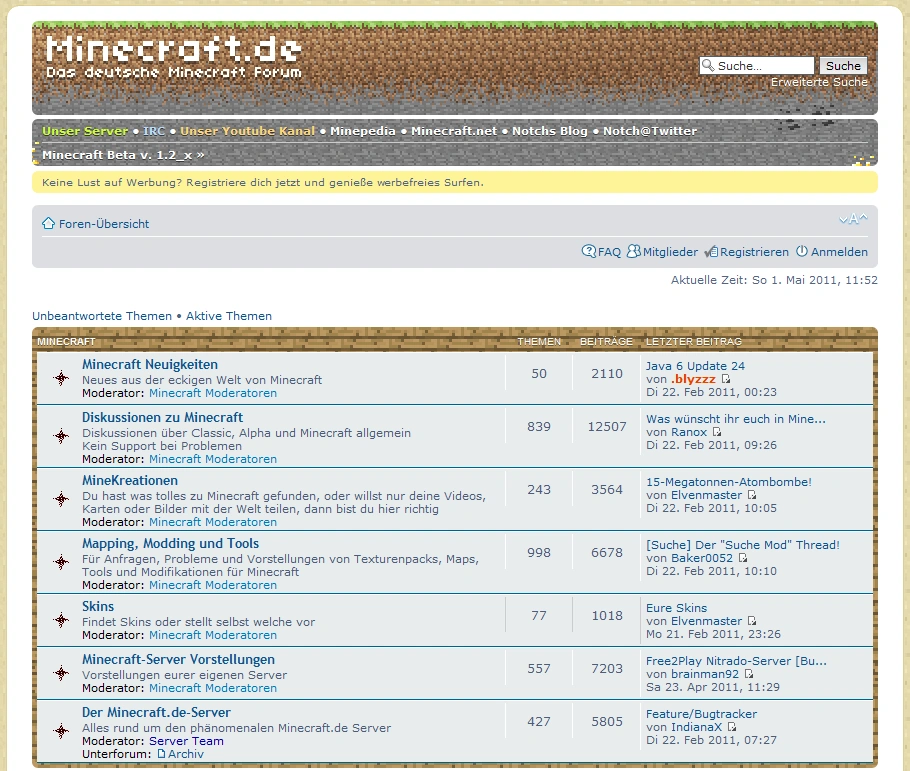Open 'Was wünscht ihr euch in Mine...' post
The image size is (910, 771).
click(736, 419)
